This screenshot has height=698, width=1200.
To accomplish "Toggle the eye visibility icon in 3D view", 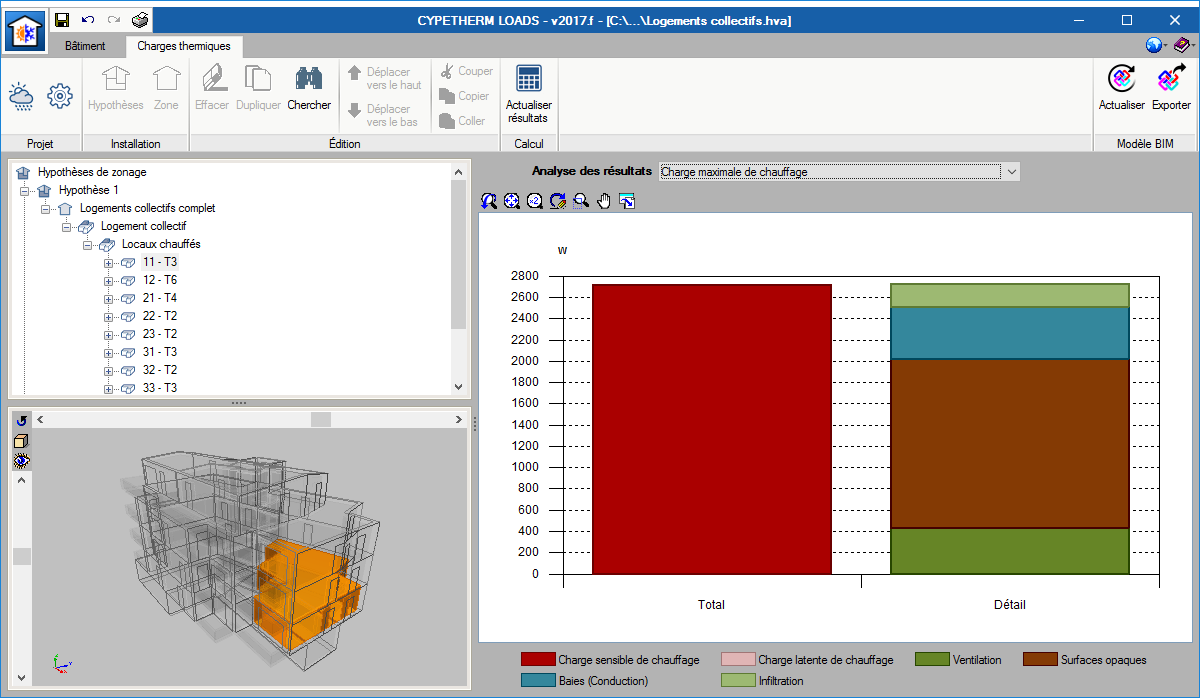I will [21, 461].
